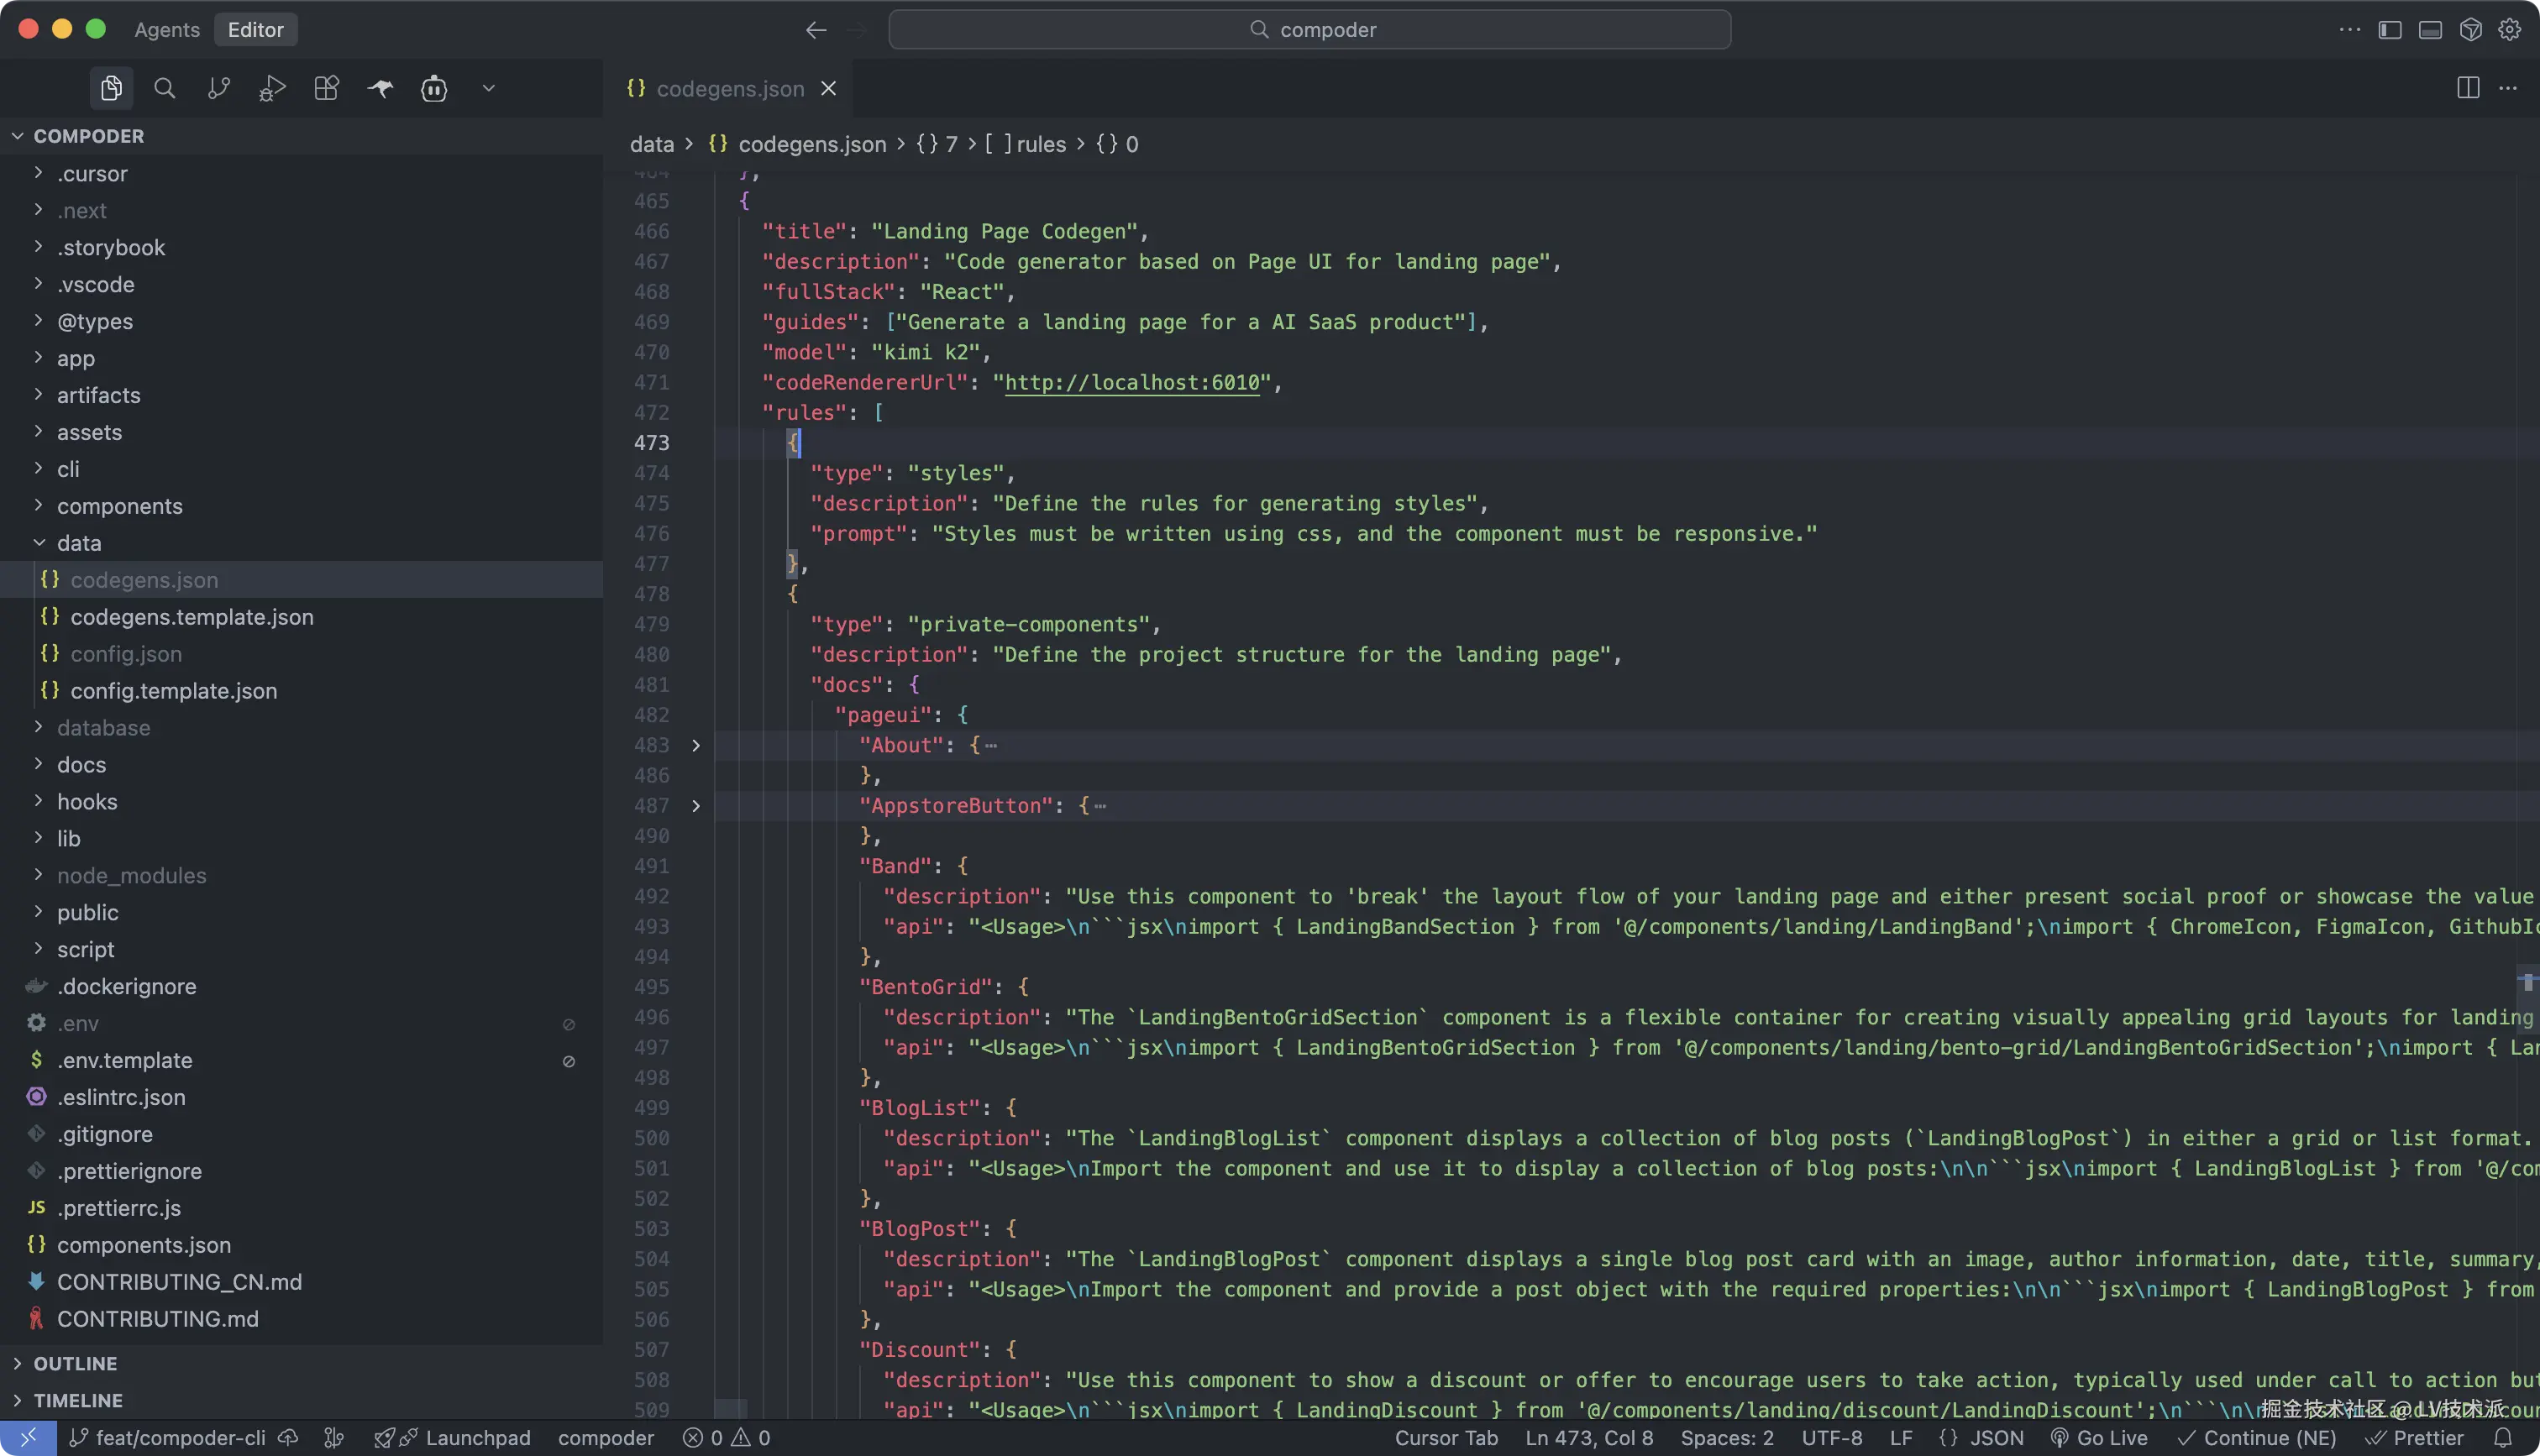Click the notifications bell in the status bar

(x=2503, y=1438)
